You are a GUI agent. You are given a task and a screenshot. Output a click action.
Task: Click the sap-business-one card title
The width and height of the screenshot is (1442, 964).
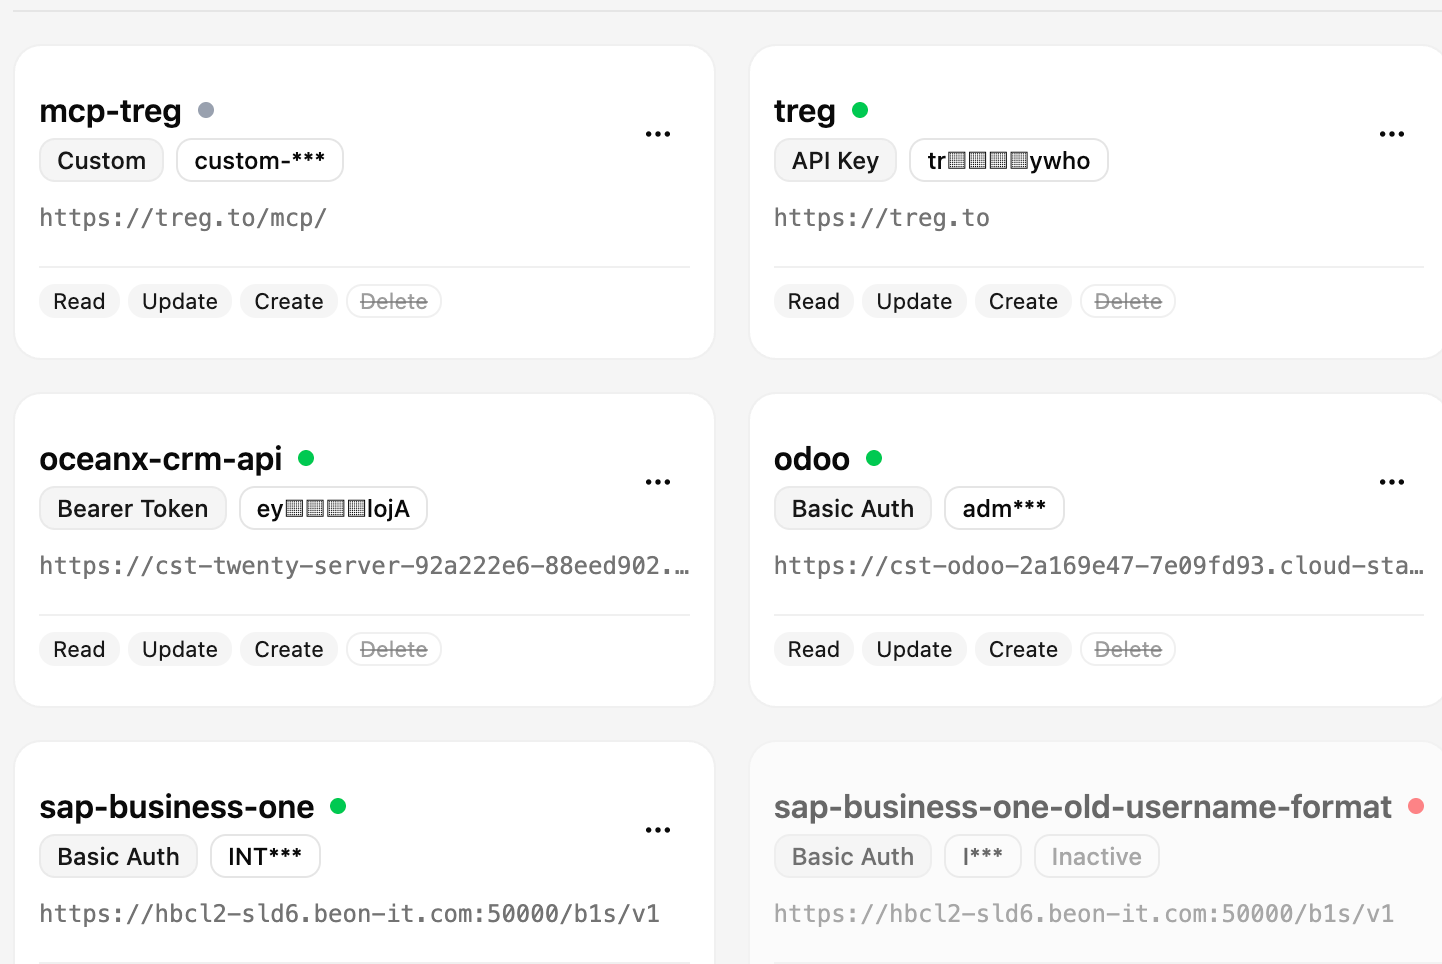point(177,806)
